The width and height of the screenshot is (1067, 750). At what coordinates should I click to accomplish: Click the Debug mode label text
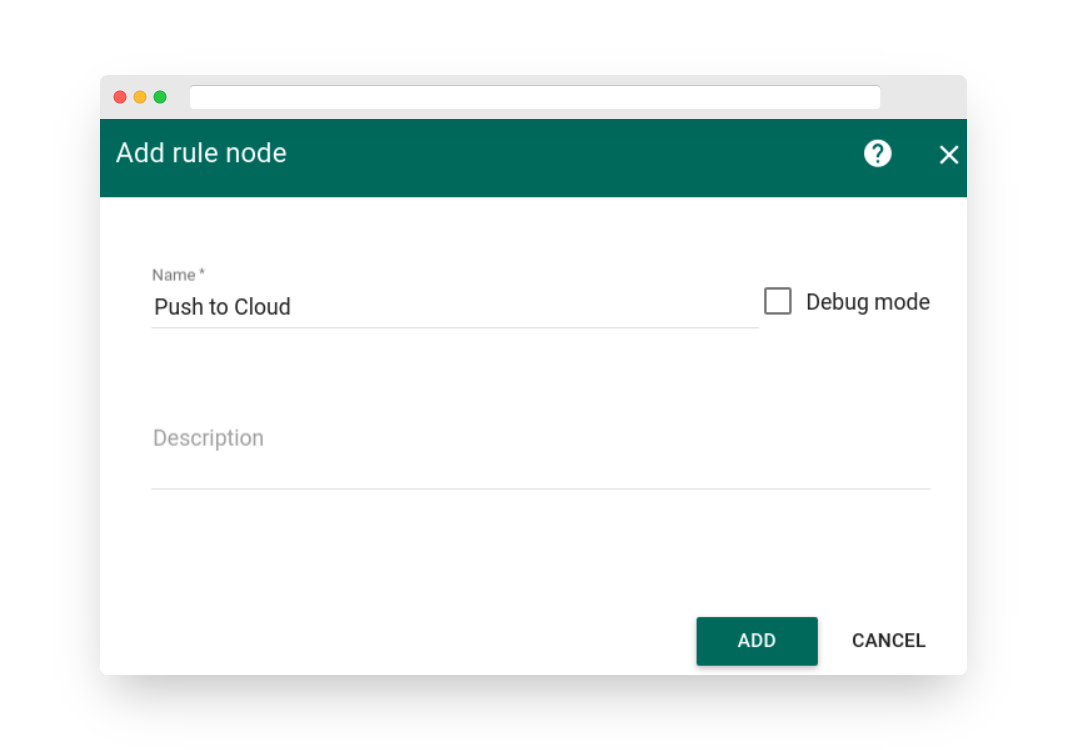point(868,302)
